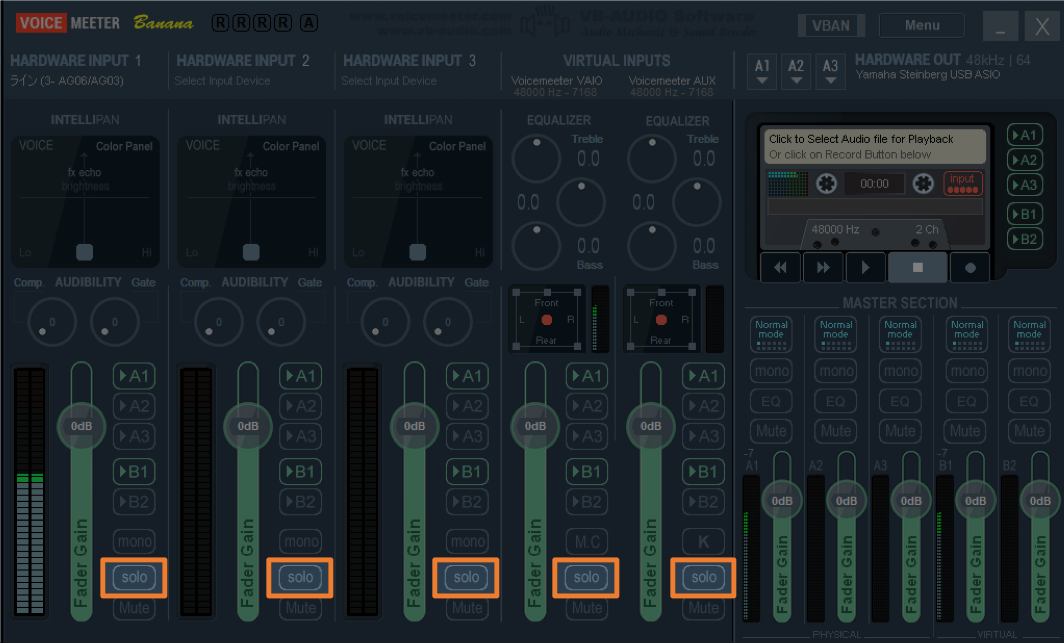Change master A1 Normal mode

tap(771, 334)
